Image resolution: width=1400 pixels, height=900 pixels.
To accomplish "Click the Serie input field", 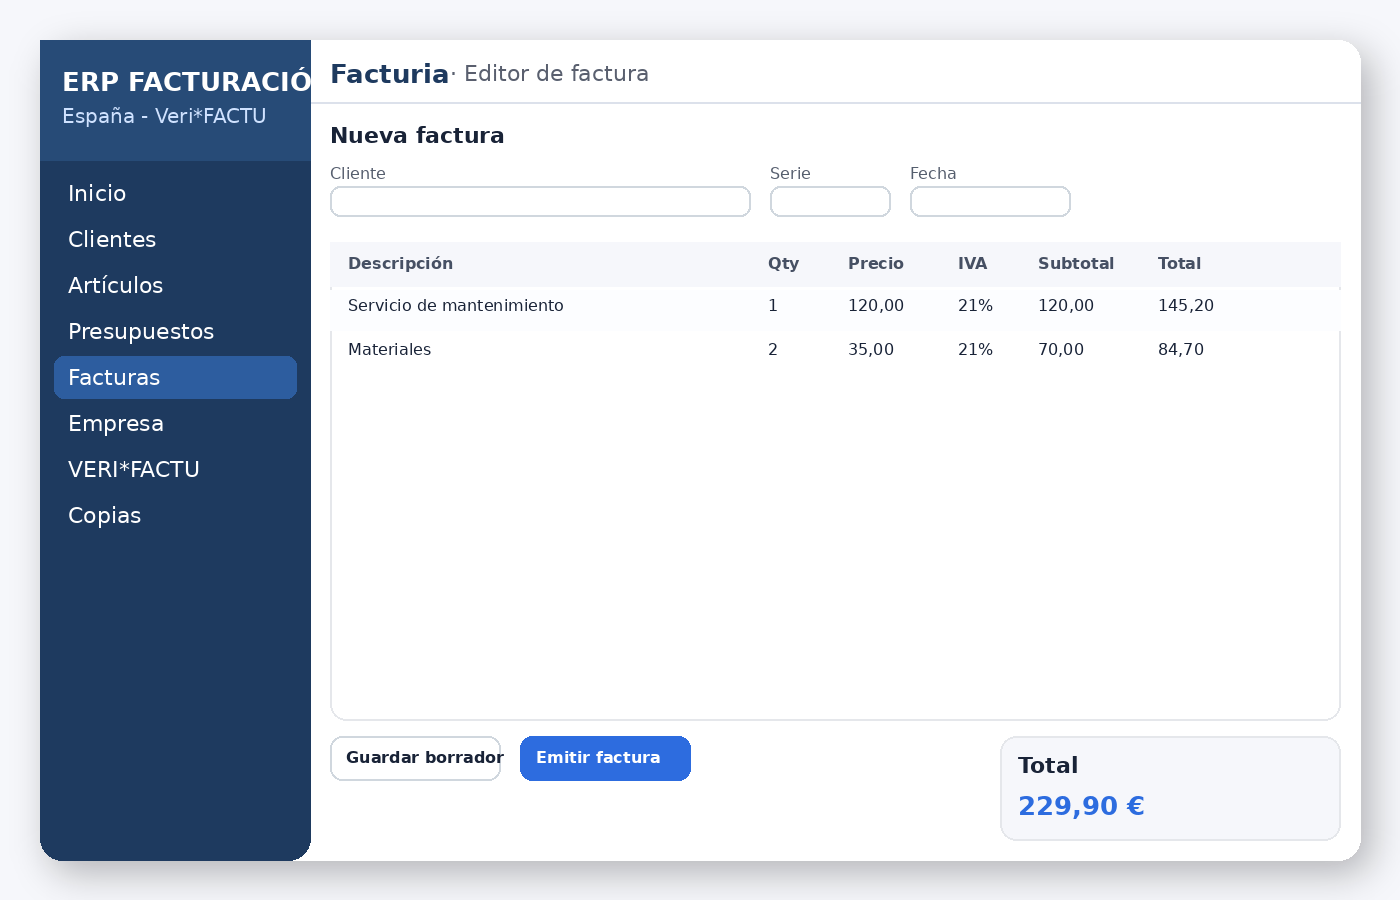I will click(x=830, y=201).
